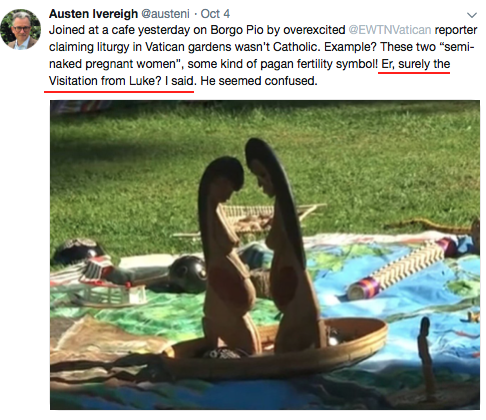Open the tweet's Oct 4 timestamp
486x420 pixels.
[215, 14]
